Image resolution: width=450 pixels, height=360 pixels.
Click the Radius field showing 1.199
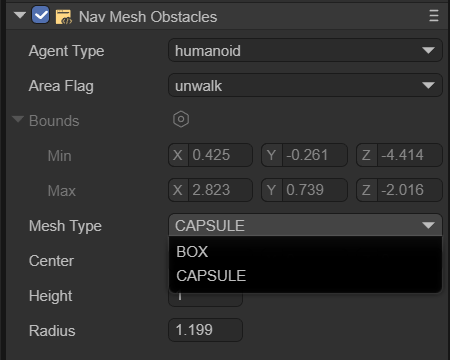(x=205, y=330)
